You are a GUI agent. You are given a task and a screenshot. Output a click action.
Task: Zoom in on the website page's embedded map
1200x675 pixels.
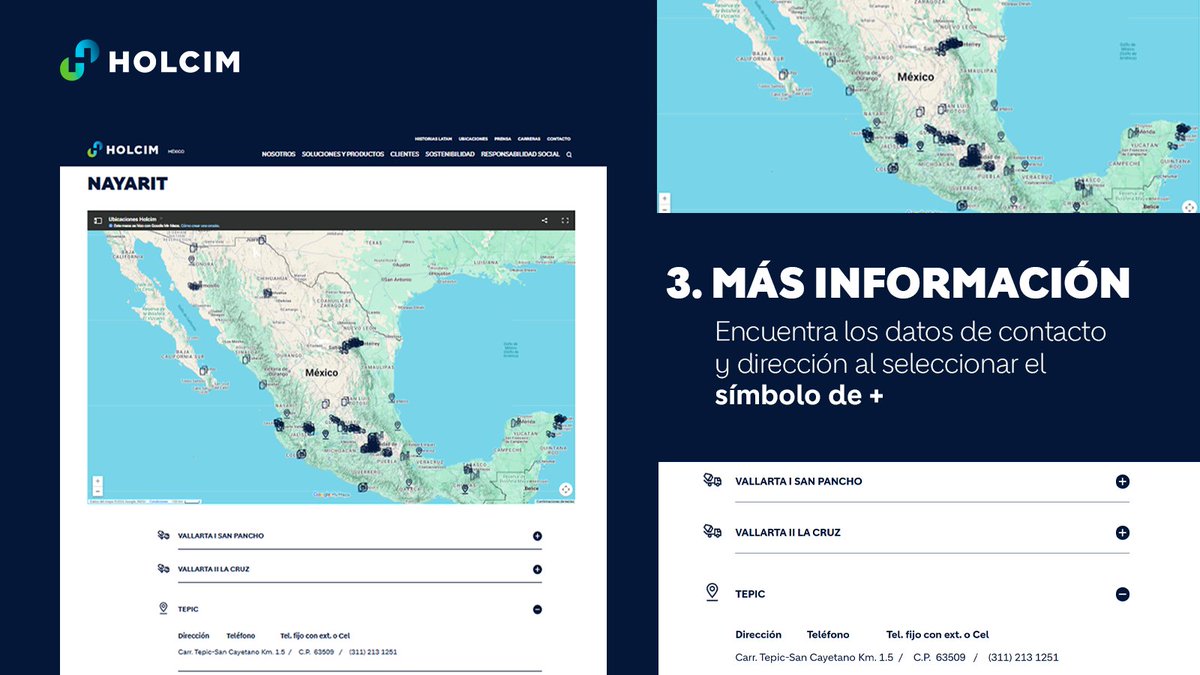coord(97,481)
